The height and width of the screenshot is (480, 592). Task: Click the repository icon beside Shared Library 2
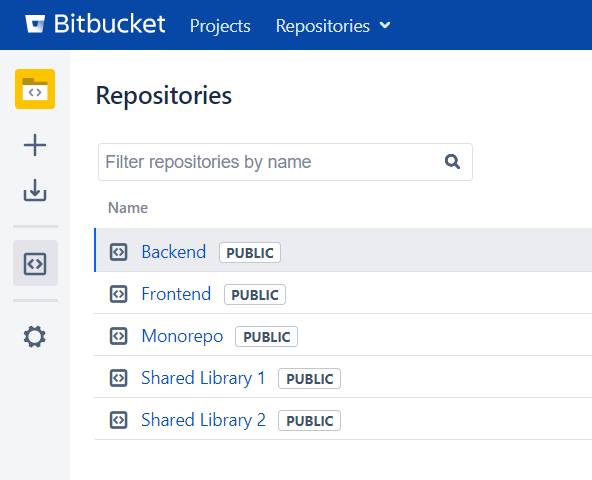(119, 420)
